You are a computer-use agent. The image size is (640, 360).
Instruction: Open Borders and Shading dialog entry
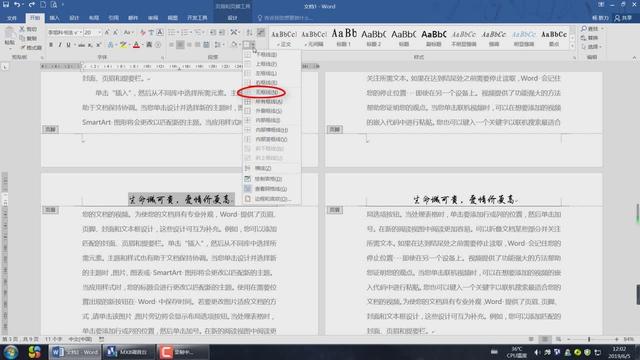pos(271,199)
